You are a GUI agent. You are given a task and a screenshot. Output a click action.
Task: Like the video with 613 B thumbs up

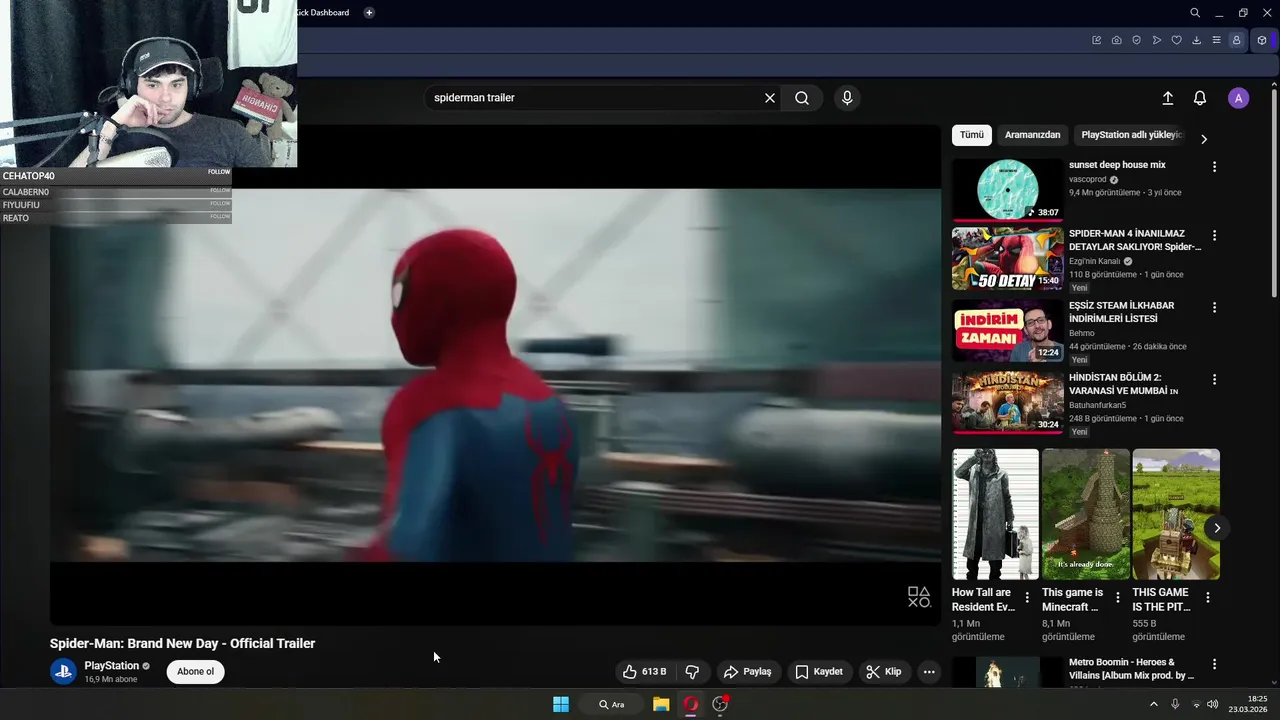click(x=643, y=672)
